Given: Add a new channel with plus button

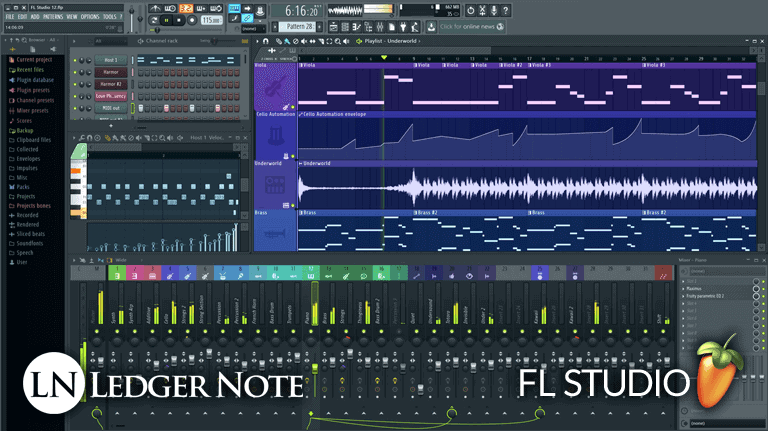Looking at the screenshot, I should pos(111,126).
